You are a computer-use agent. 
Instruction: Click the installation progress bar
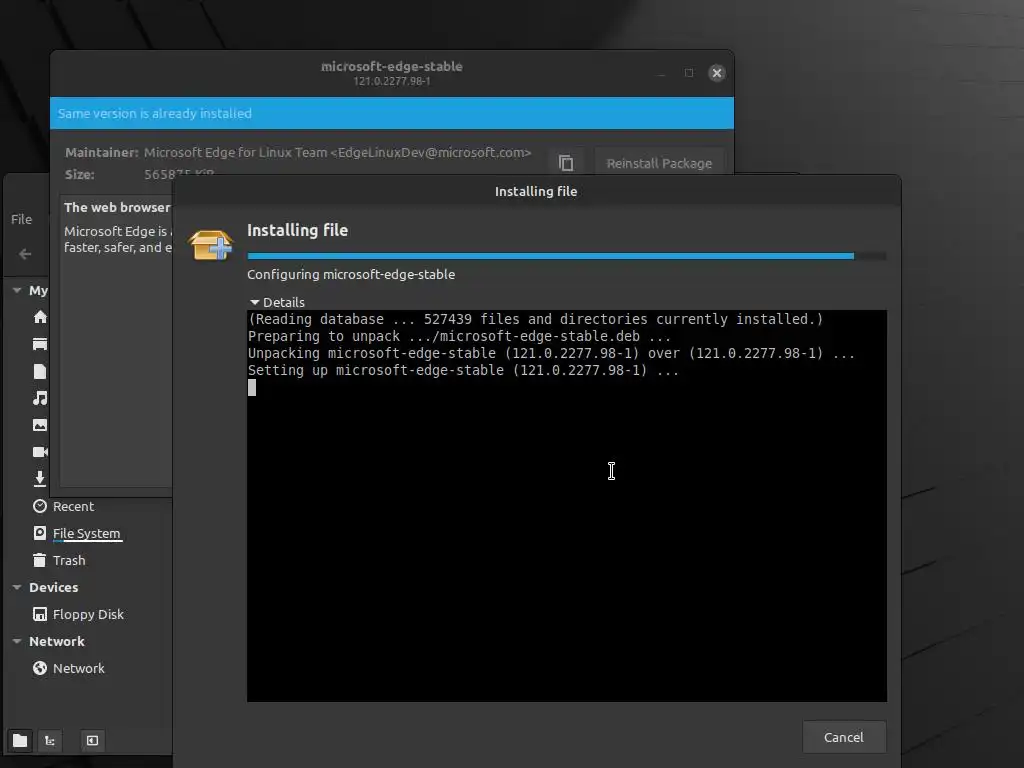coord(567,256)
